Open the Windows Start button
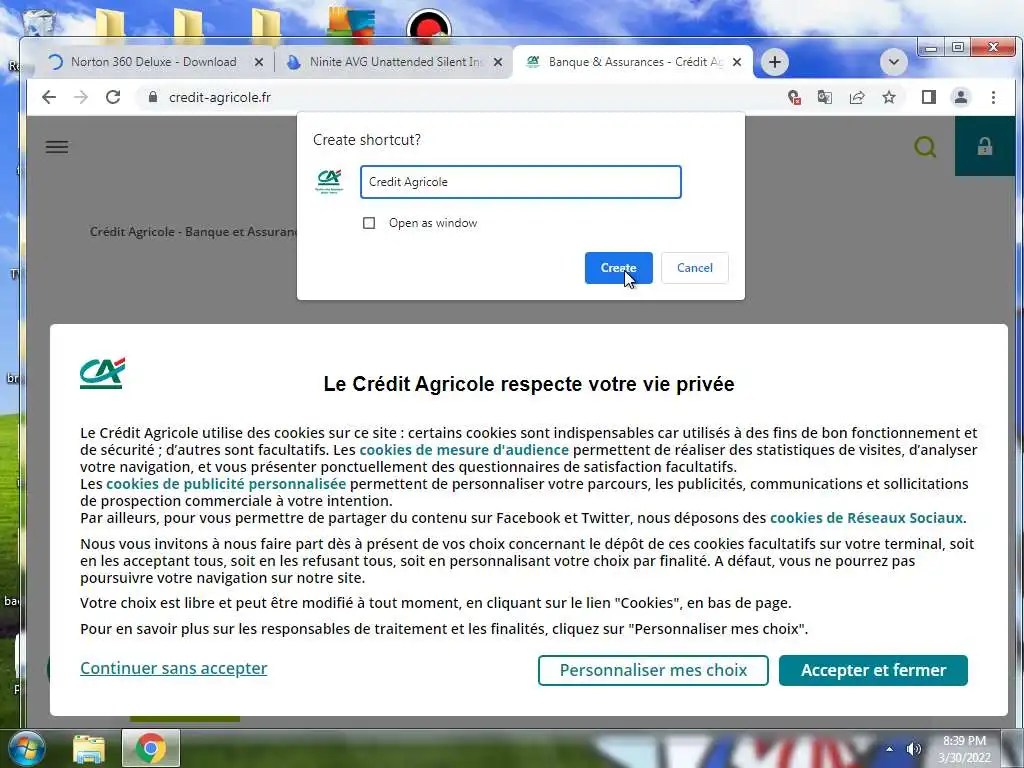 click(x=25, y=749)
